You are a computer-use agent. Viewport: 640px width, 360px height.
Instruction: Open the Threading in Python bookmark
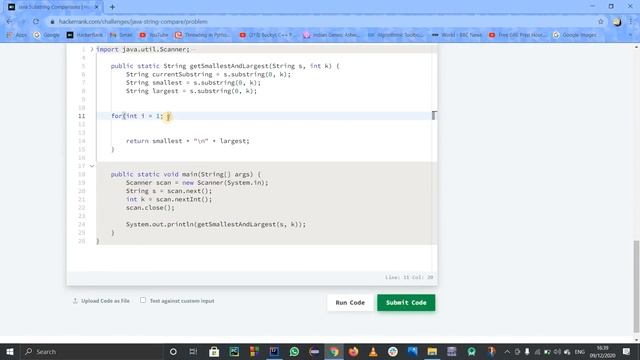coord(202,35)
